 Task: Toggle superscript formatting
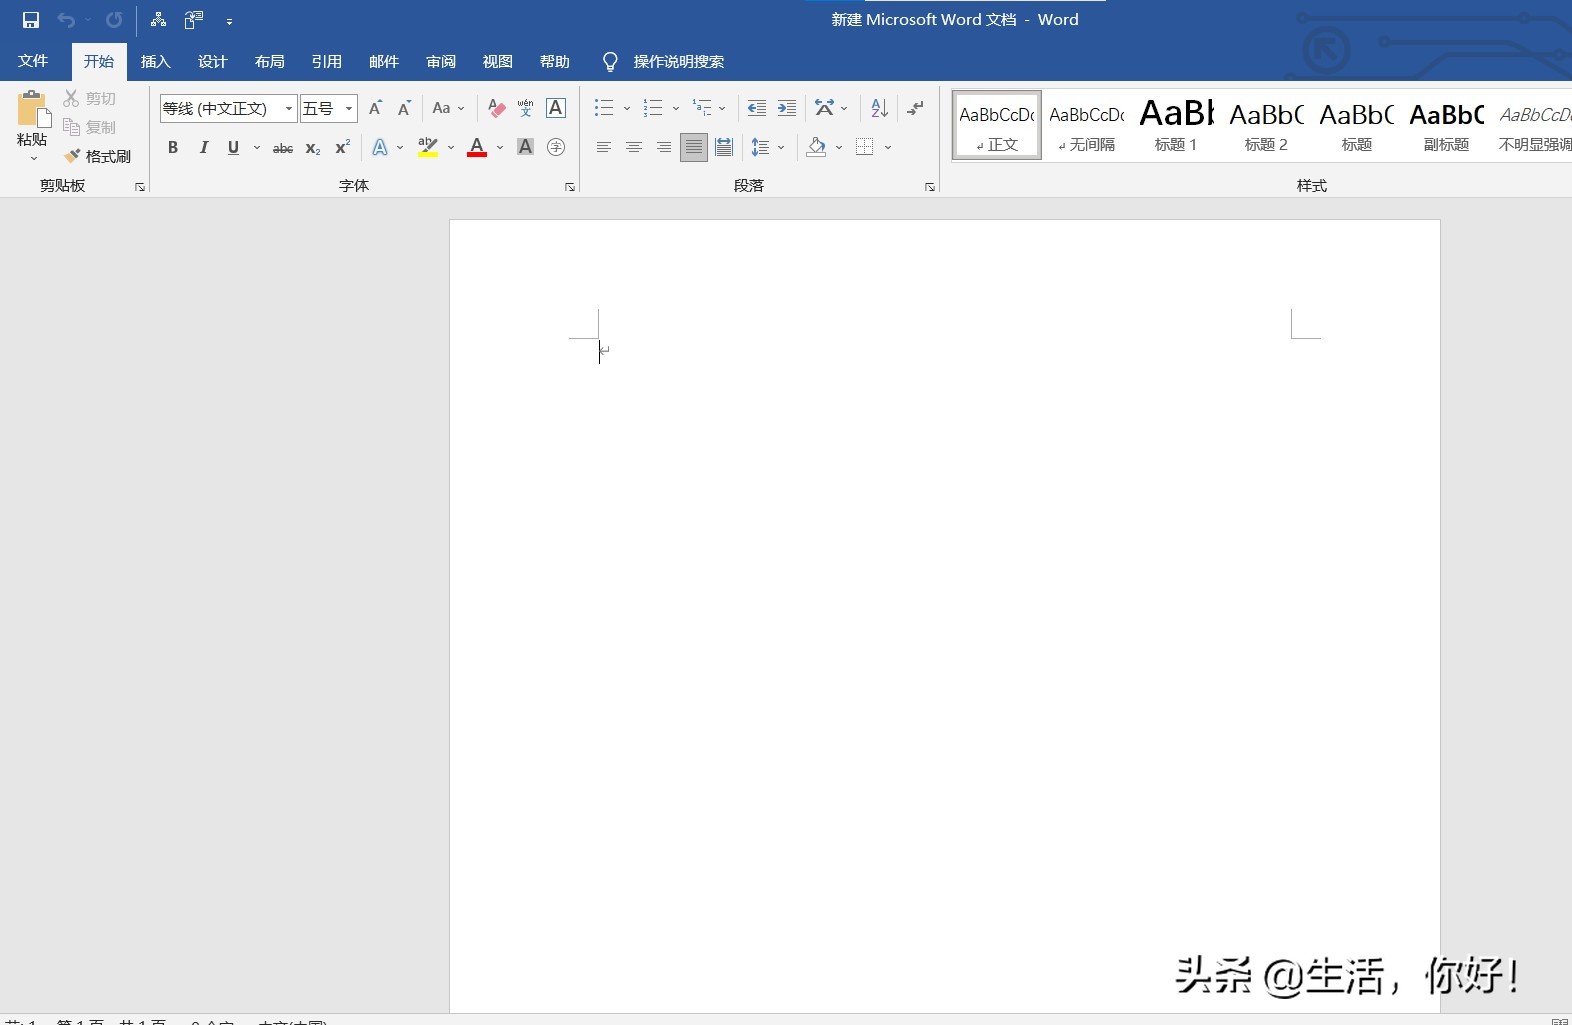pos(342,147)
